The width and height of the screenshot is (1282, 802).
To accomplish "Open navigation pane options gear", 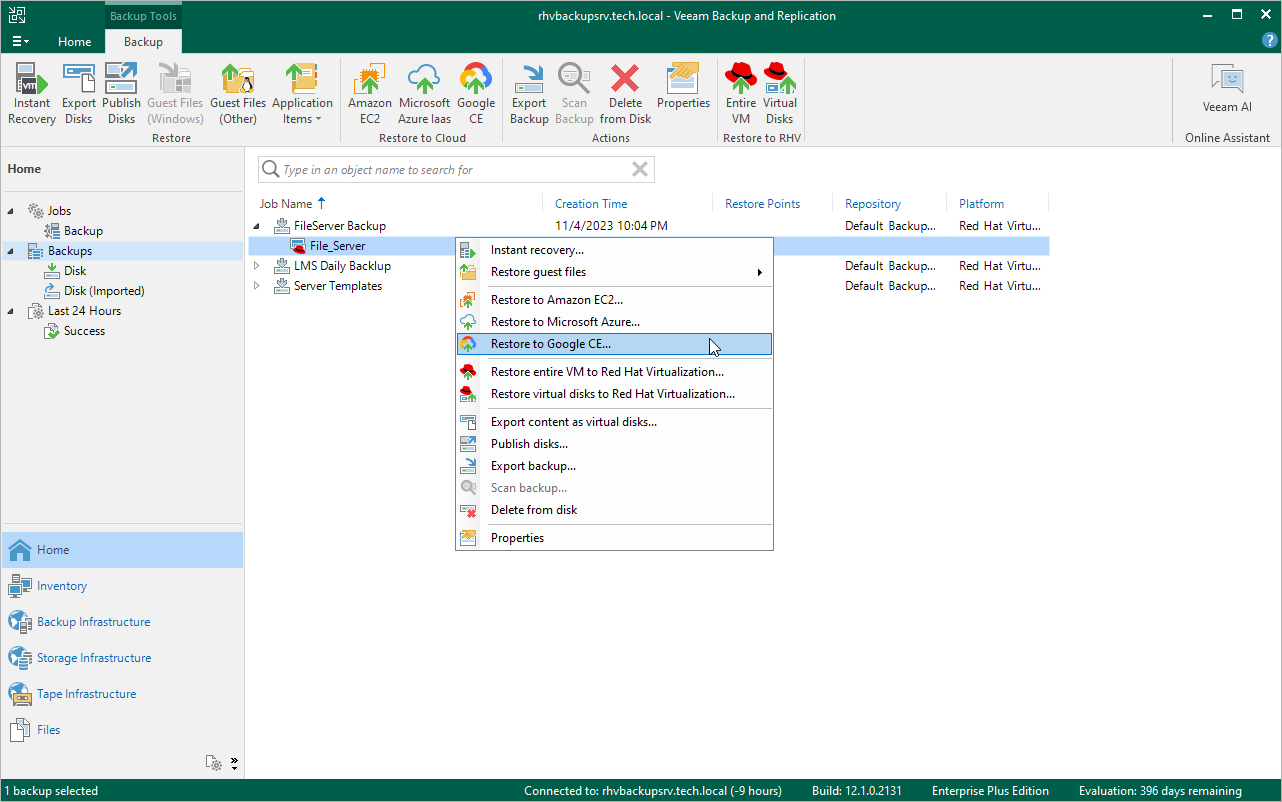I will click(214, 763).
